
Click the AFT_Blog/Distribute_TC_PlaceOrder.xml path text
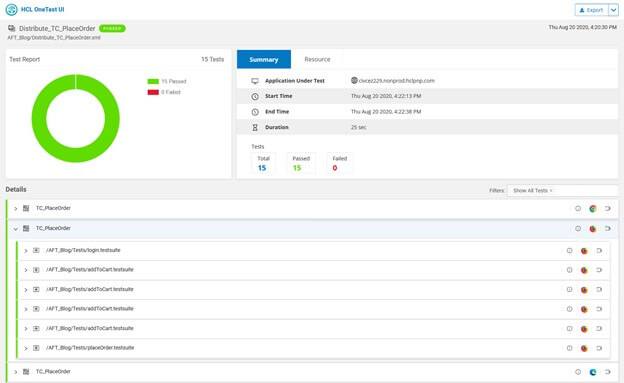click(x=54, y=38)
